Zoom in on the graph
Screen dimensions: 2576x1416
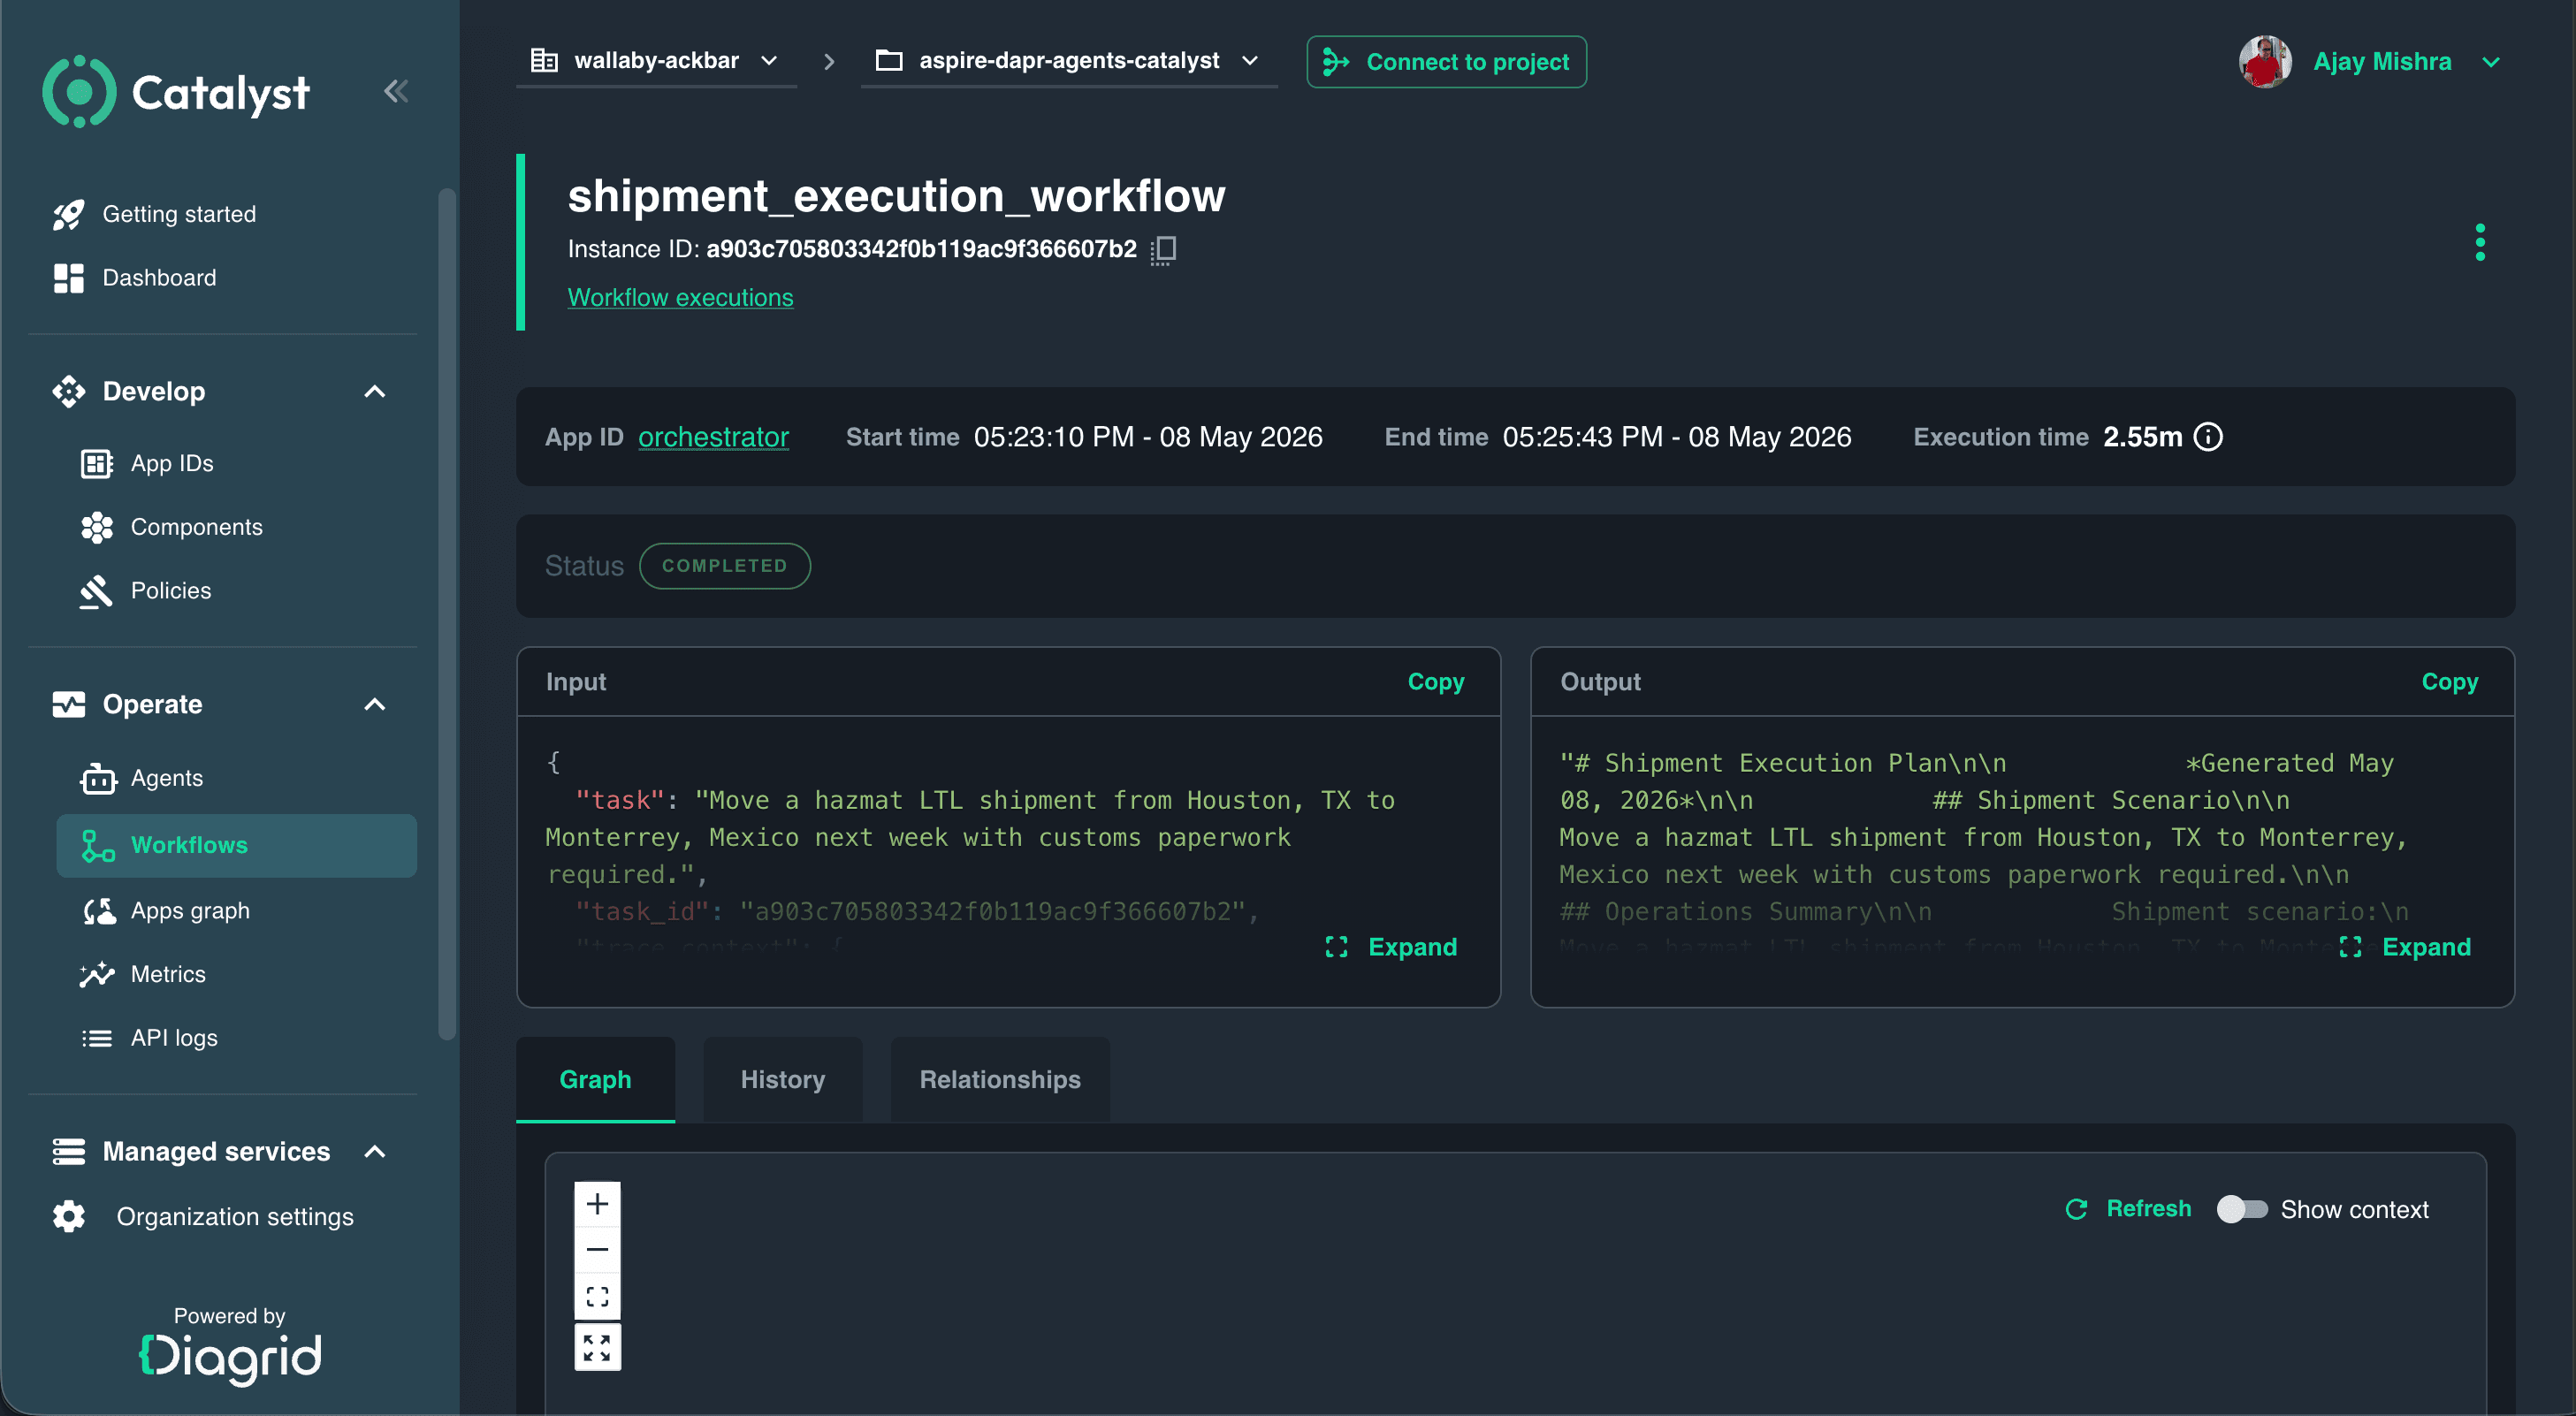pyautogui.click(x=597, y=1203)
